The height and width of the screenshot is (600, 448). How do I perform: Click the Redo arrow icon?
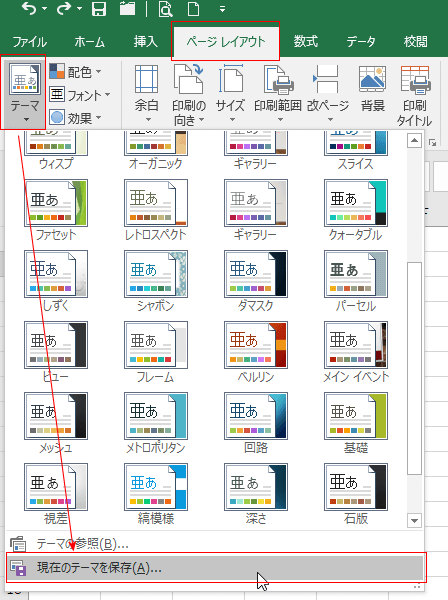pos(64,9)
